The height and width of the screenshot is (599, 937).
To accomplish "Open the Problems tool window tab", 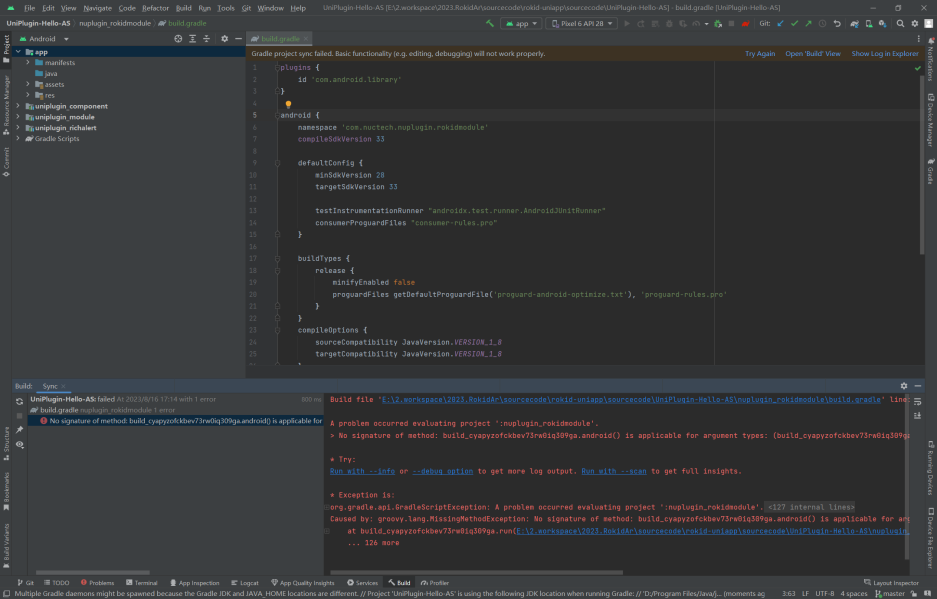I will click(97, 583).
